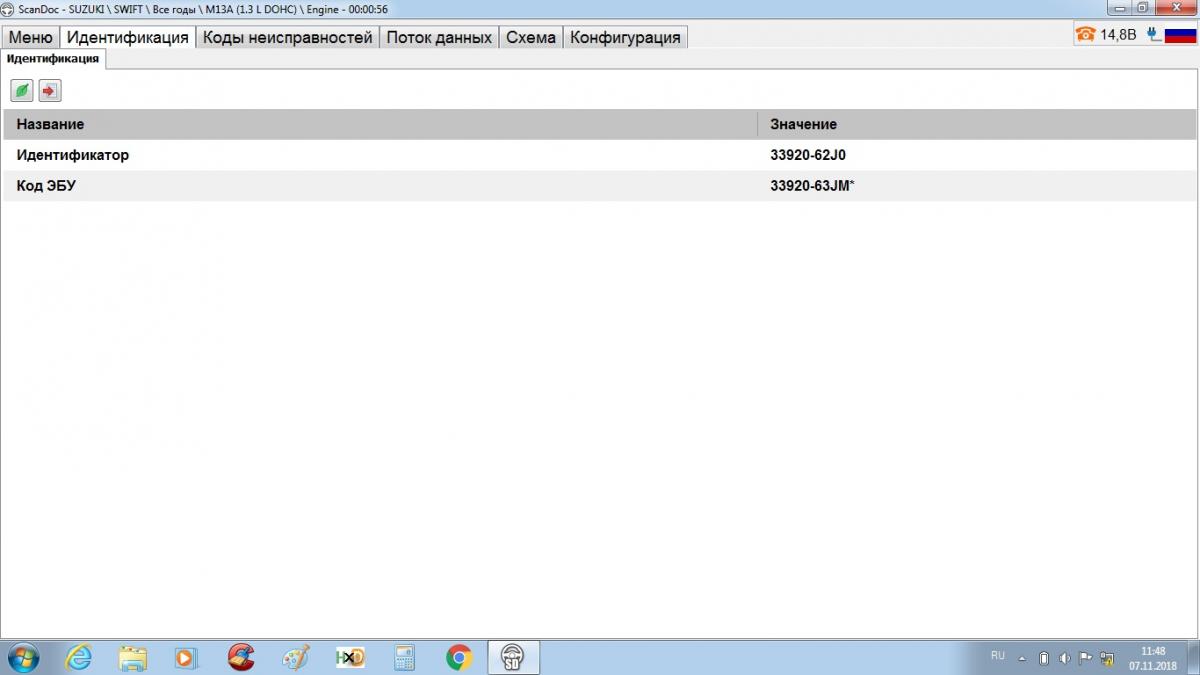Click the RU input language indicator
This screenshot has width=1200, height=675.
[998, 656]
